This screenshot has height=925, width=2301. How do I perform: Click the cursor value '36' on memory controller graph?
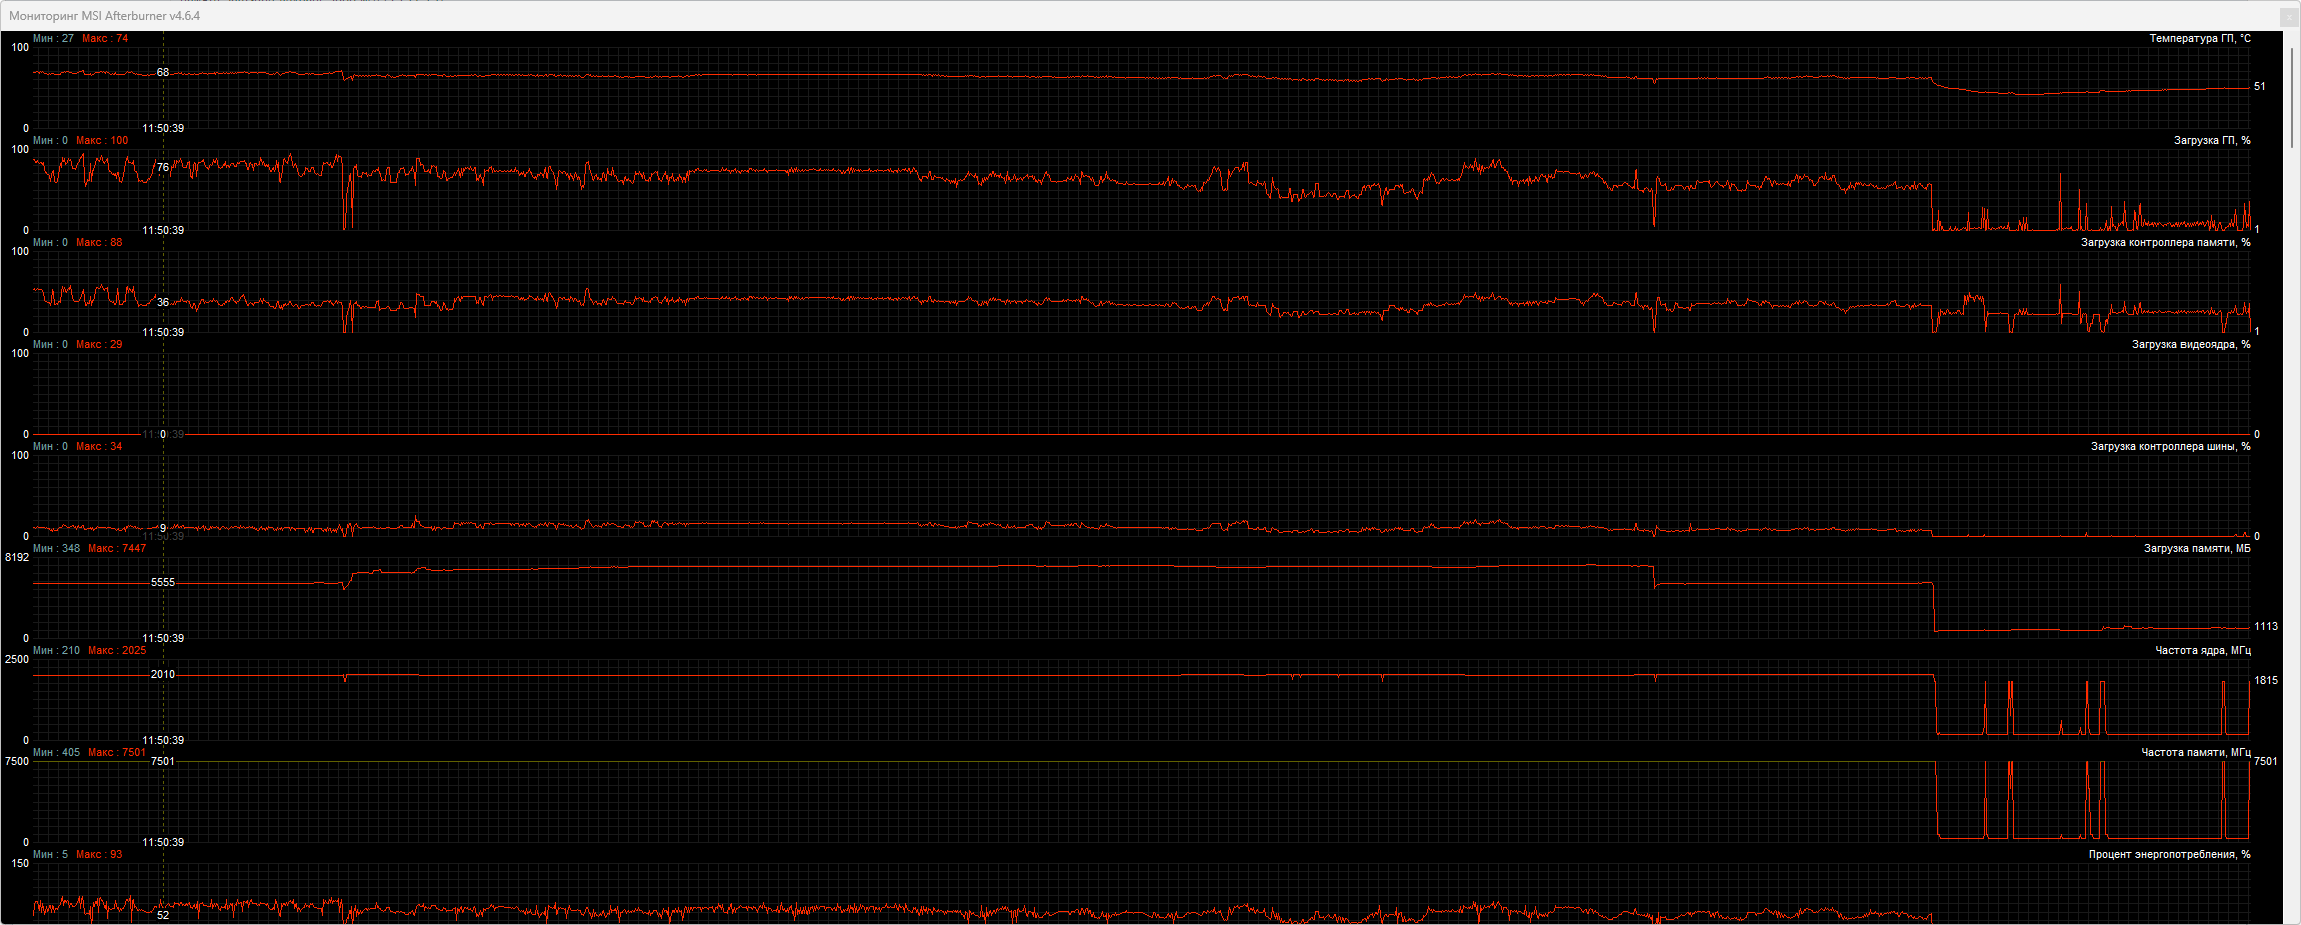pyautogui.click(x=163, y=303)
